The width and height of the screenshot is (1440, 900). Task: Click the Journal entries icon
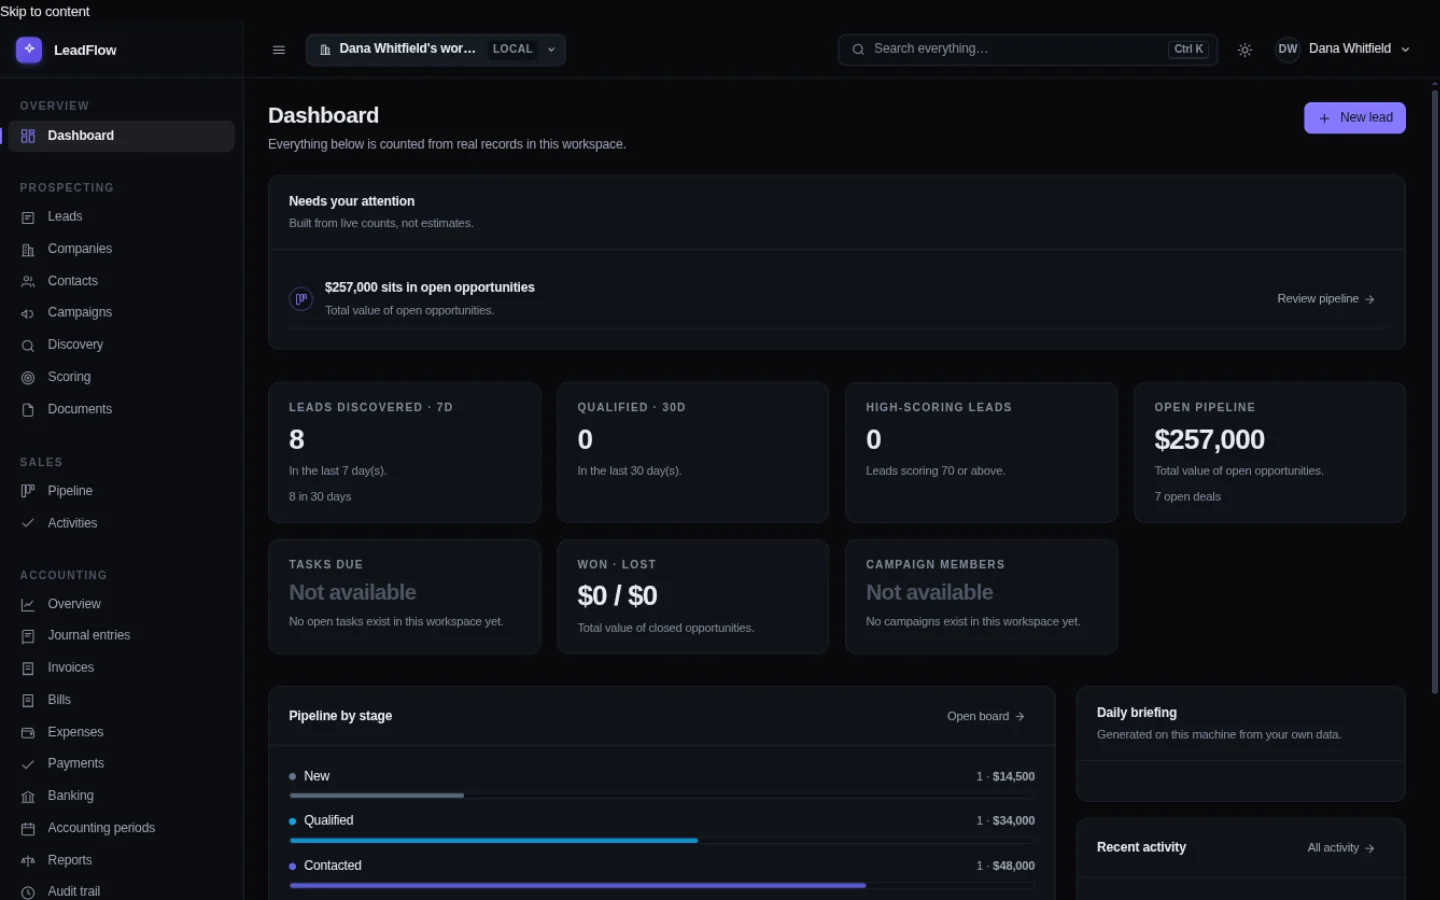point(28,636)
